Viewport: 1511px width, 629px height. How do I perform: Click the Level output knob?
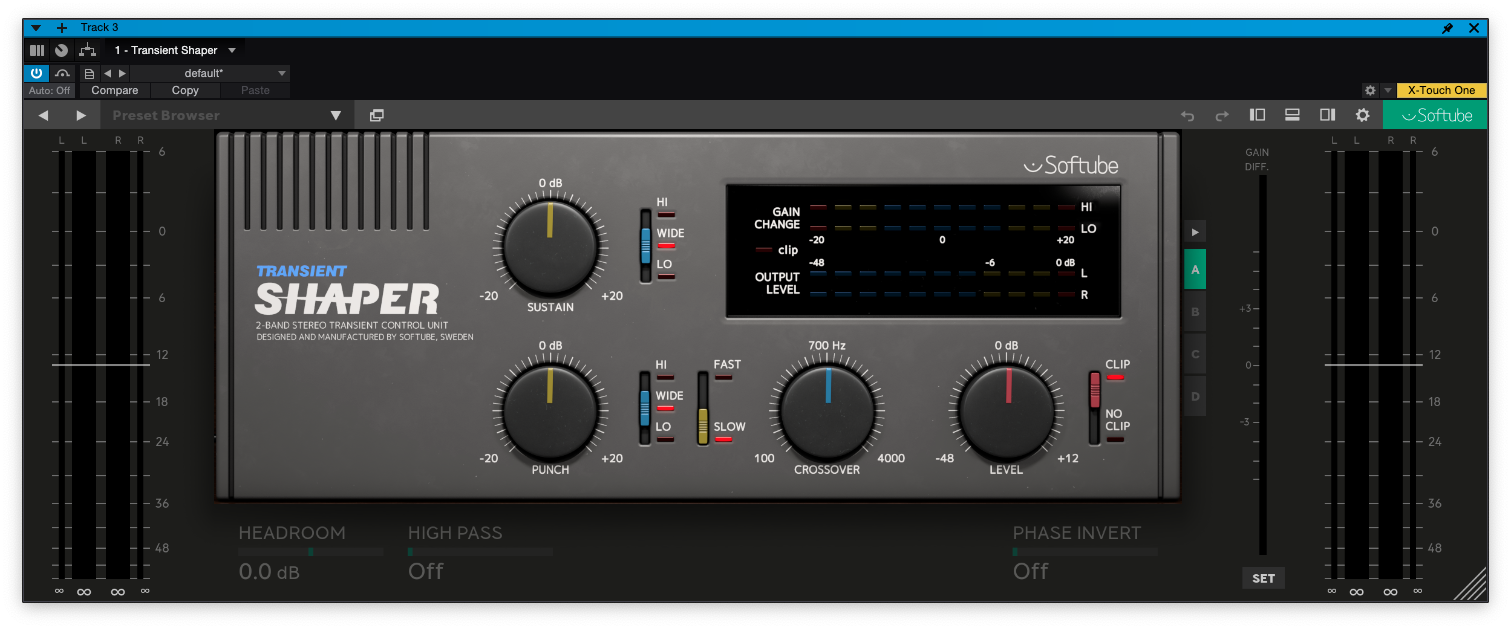click(x=1006, y=409)
